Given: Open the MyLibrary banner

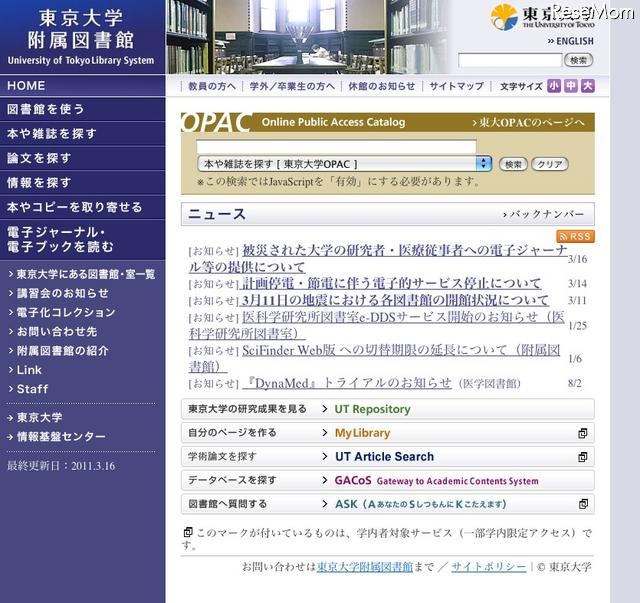Looking at the screenshot, I should click(x=387, y=433).
